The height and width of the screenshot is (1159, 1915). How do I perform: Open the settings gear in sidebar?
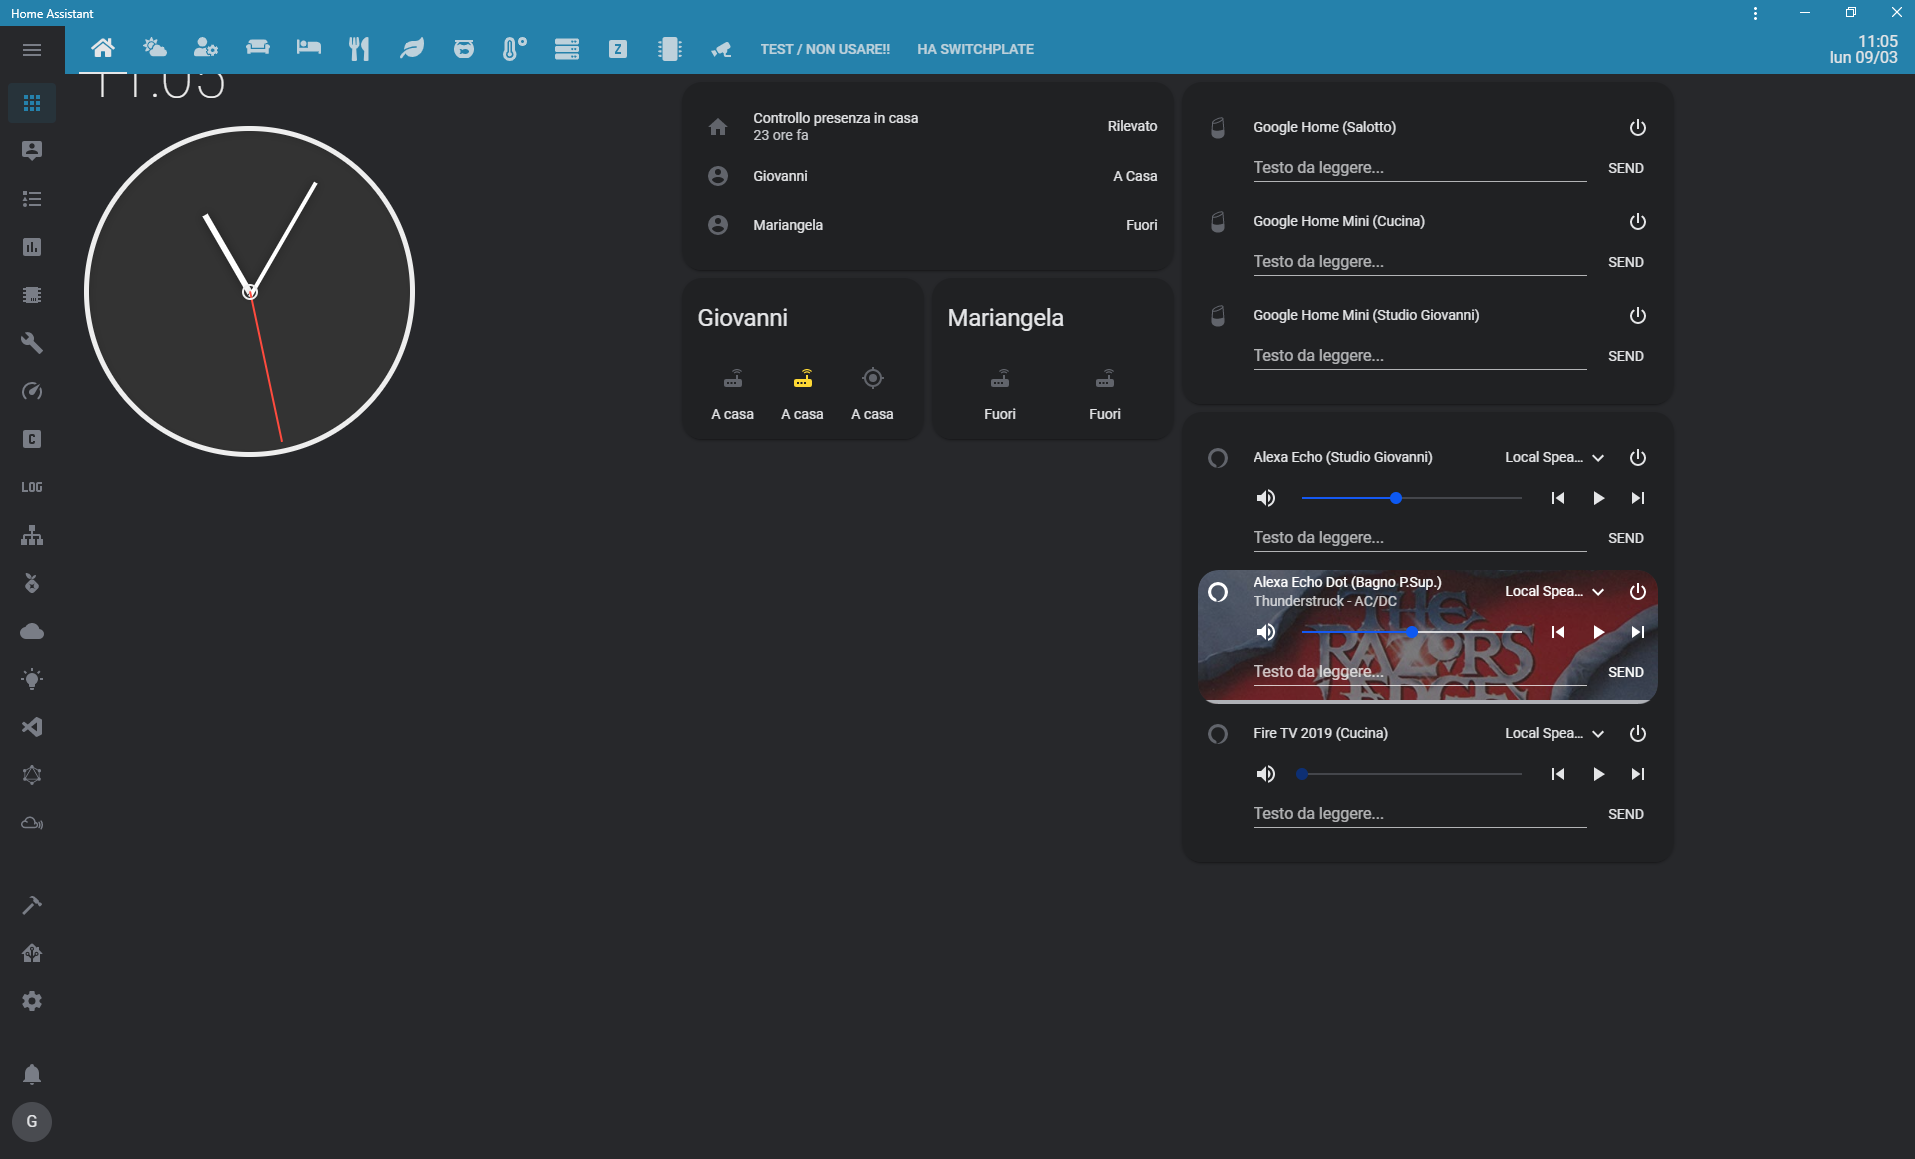[x=32, y=1001]
